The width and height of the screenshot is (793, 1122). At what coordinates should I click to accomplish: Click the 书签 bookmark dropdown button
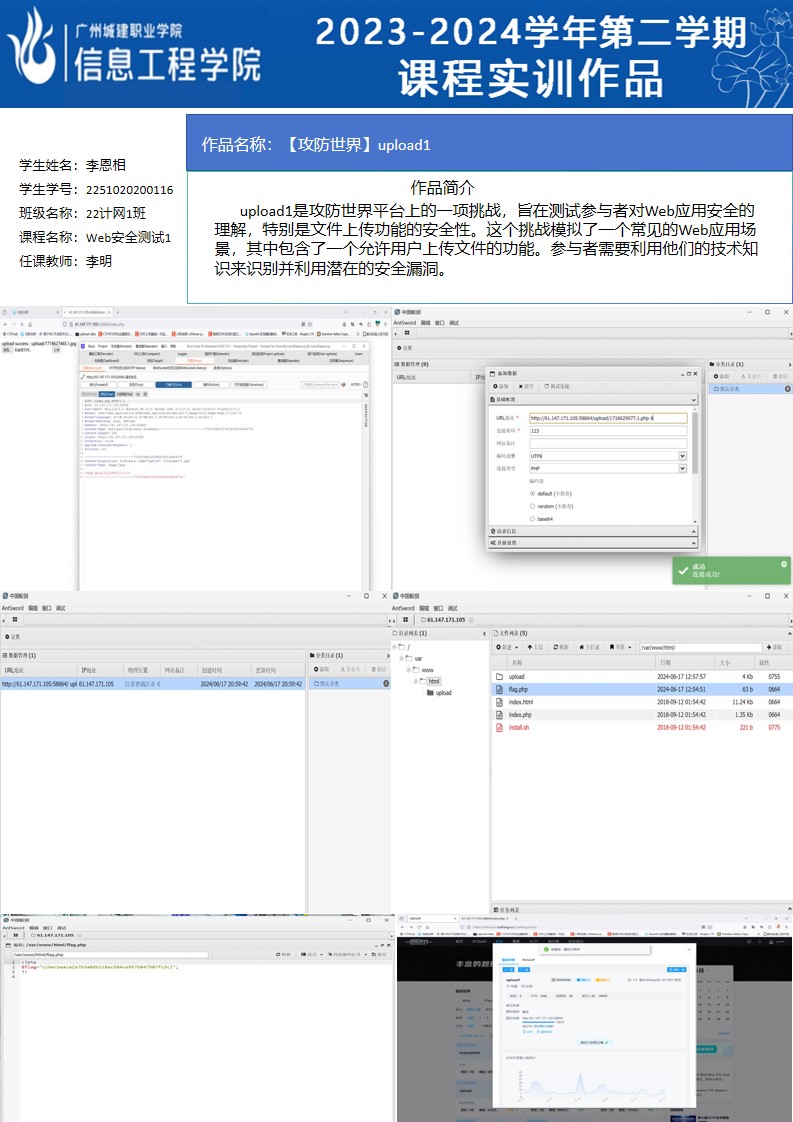coord(620,647)
